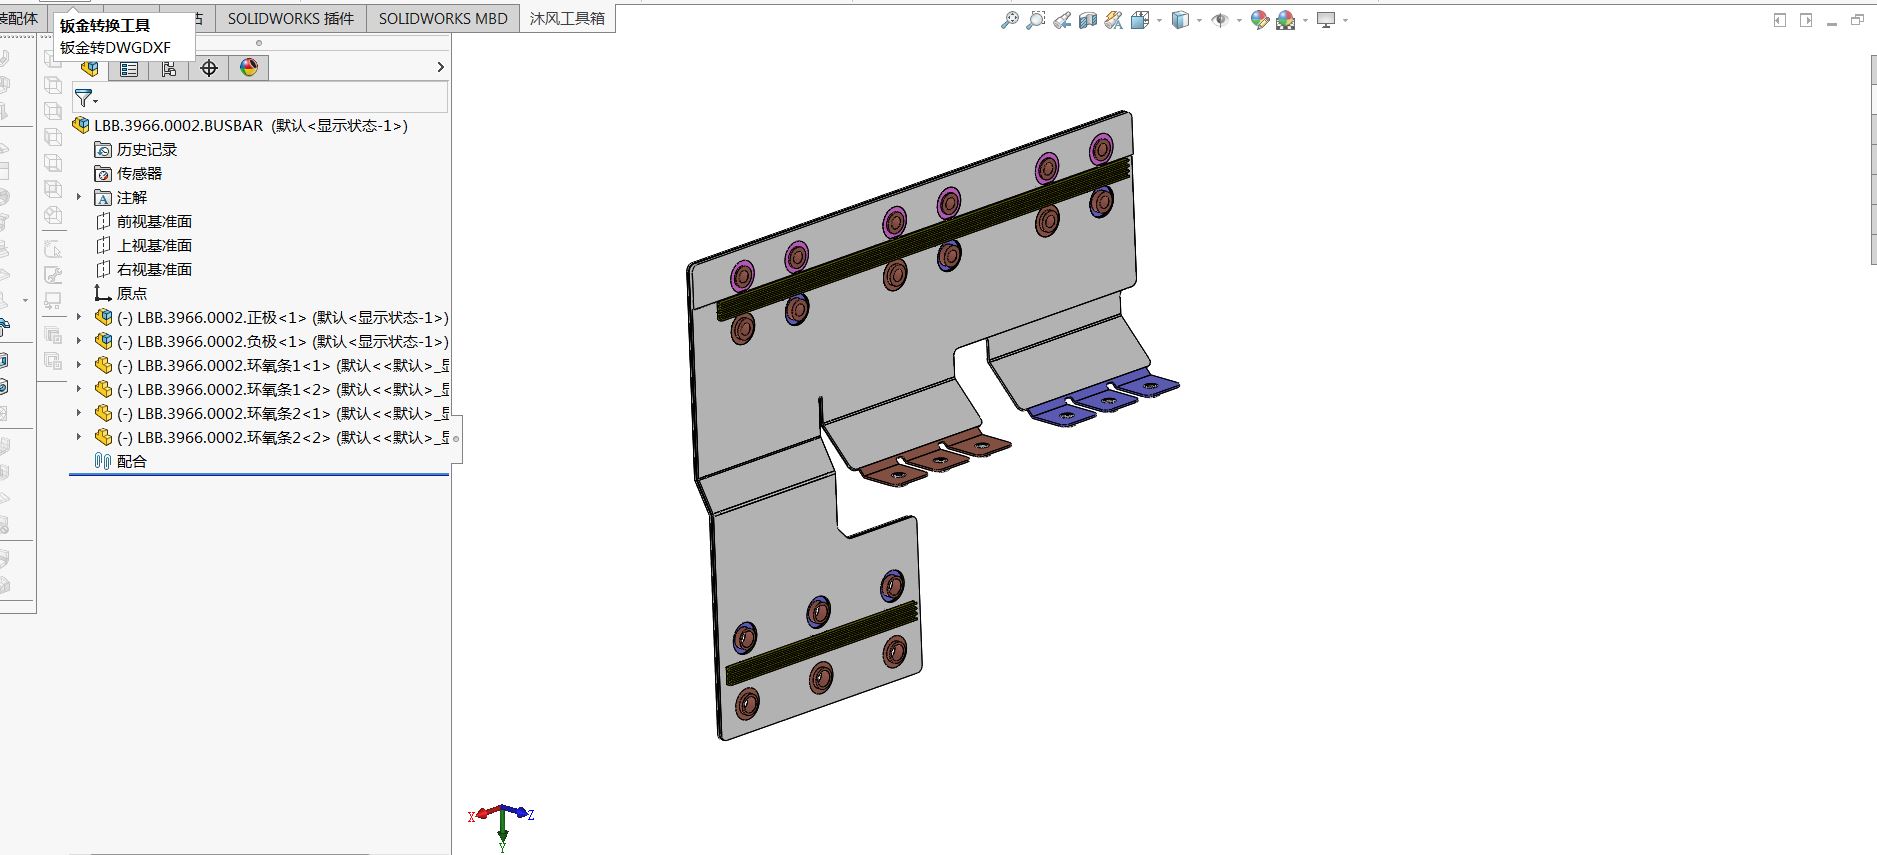Click the 历史记录 history folder icon
This screenshot has height=855, width=1877.
click(x=102, y=150)
